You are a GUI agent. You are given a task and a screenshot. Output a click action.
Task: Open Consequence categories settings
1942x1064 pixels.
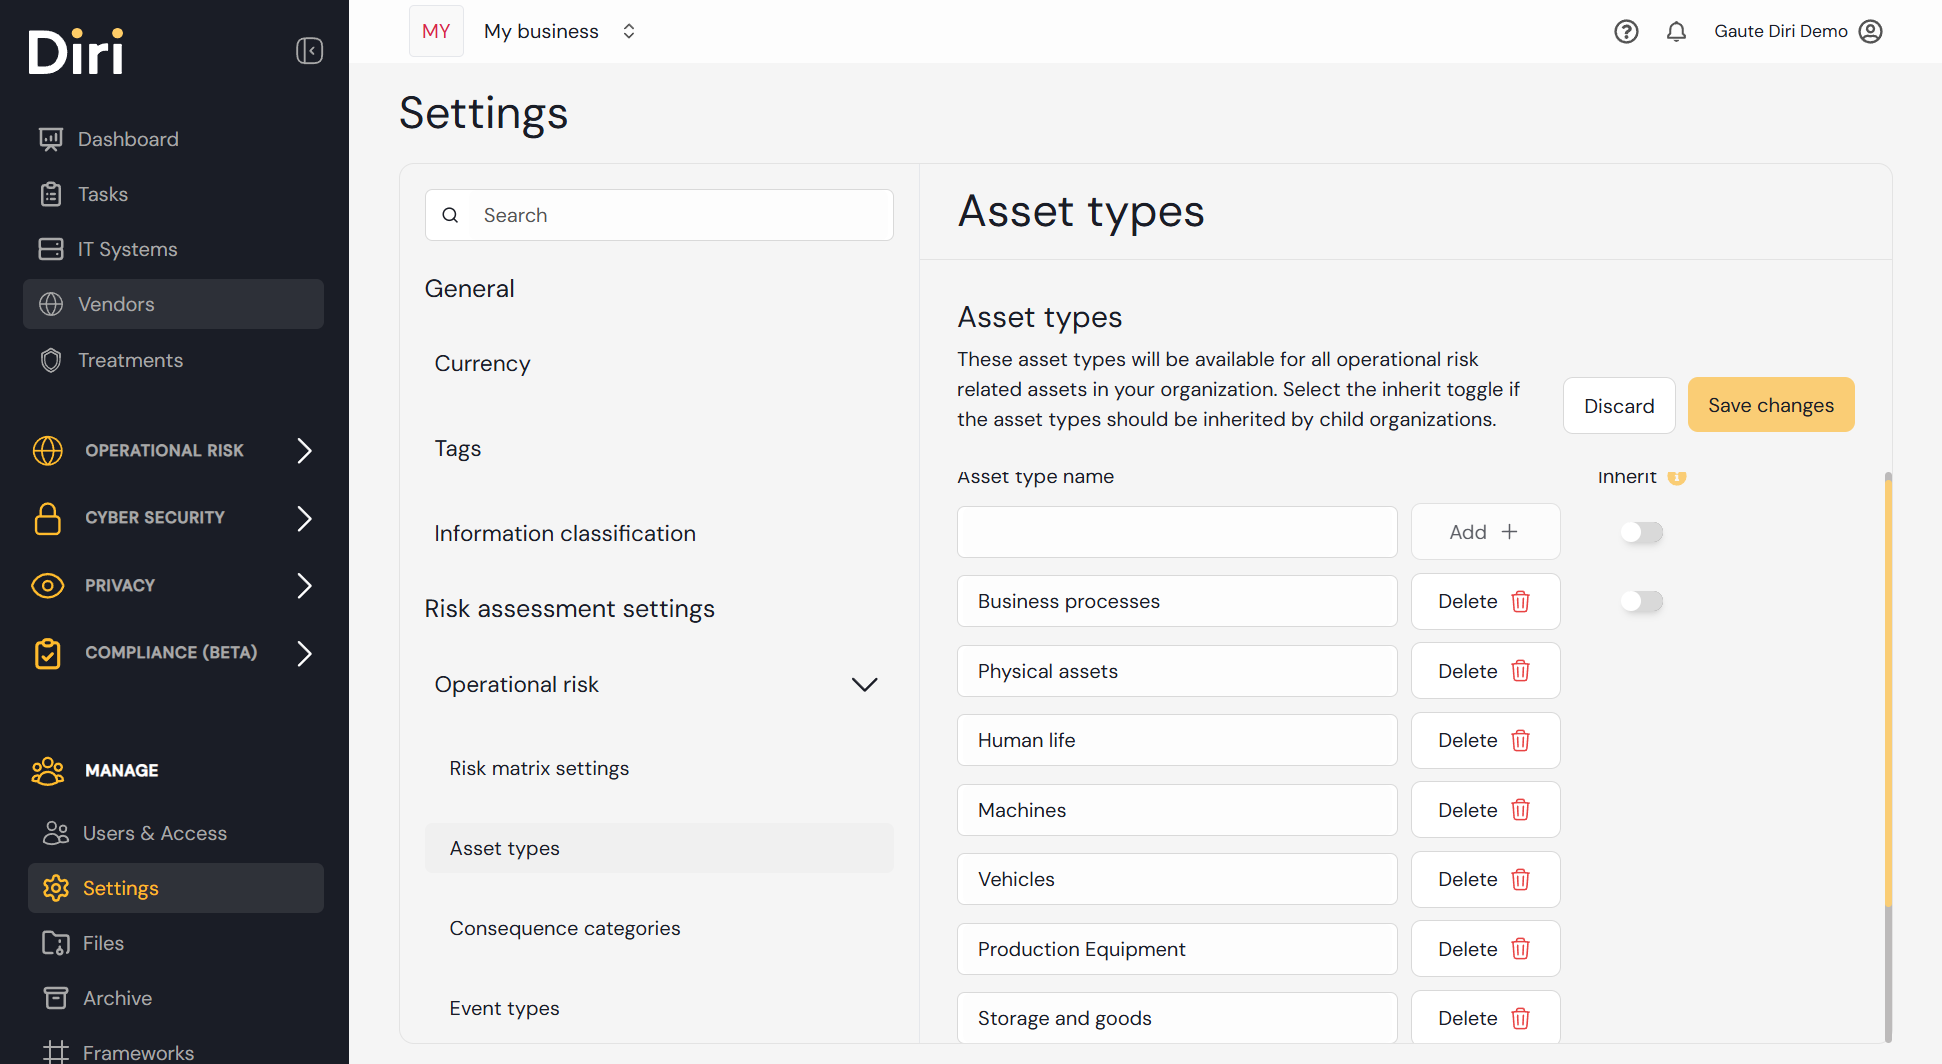click(565, 929)
